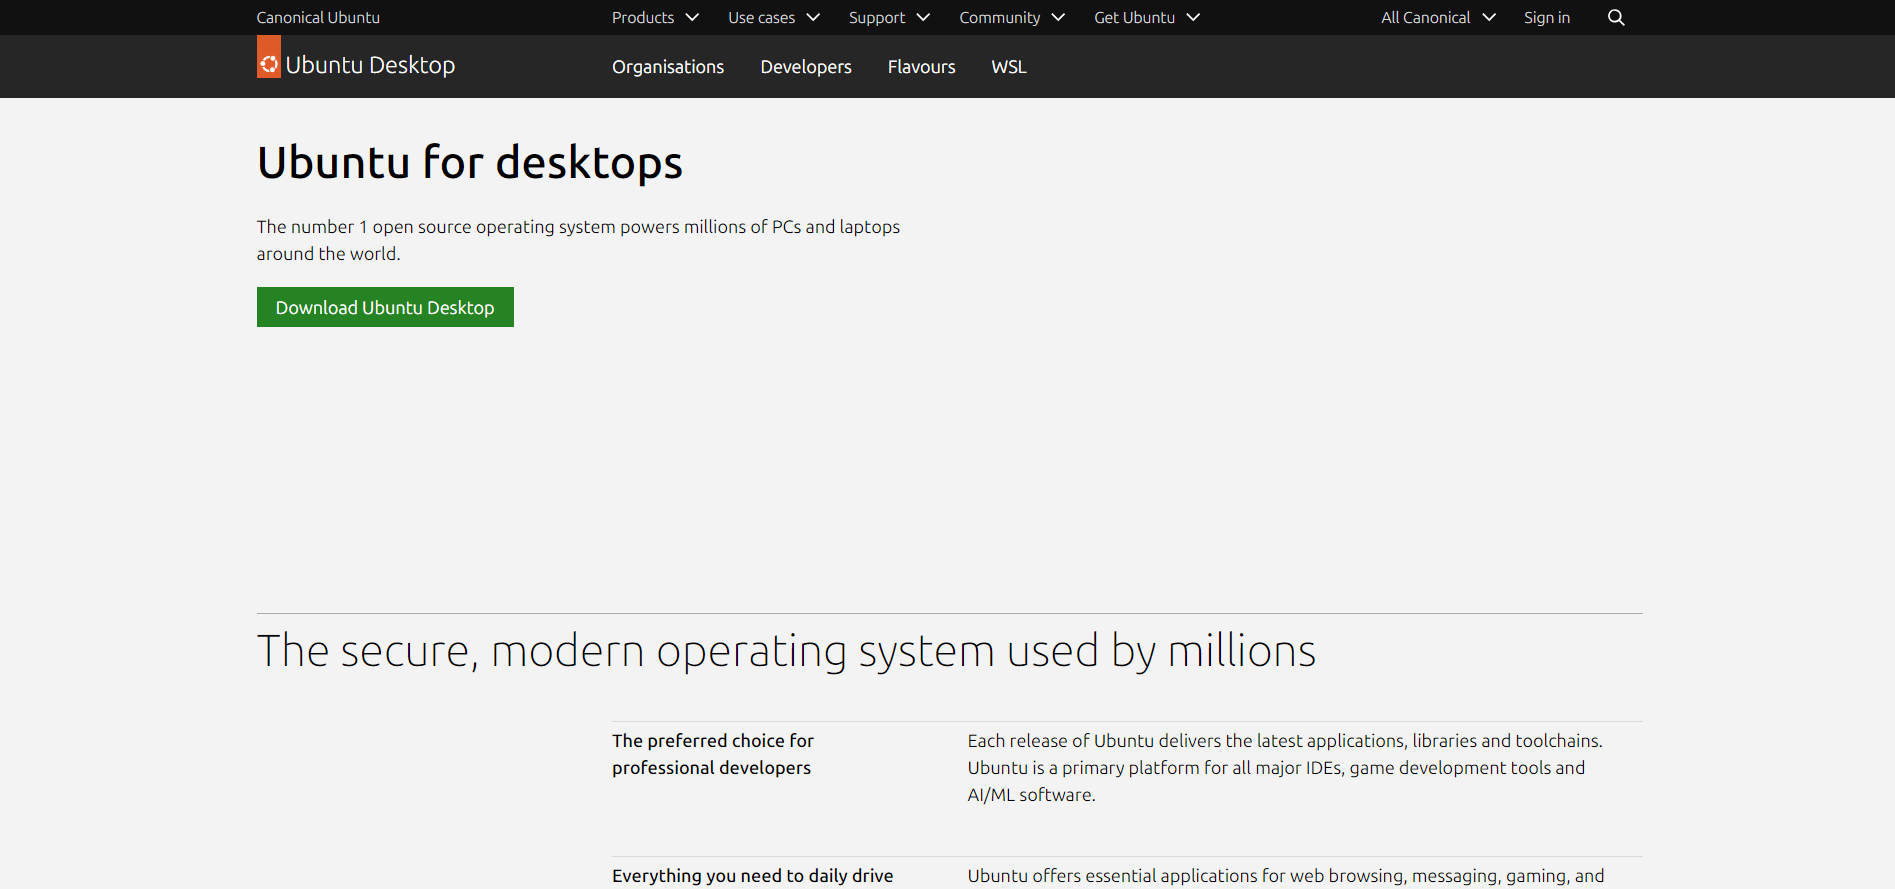Click the paragraph starting 'Each release of Ubuntu'
Viewport: 1895px width, 889px height.
coord(1285,768)
